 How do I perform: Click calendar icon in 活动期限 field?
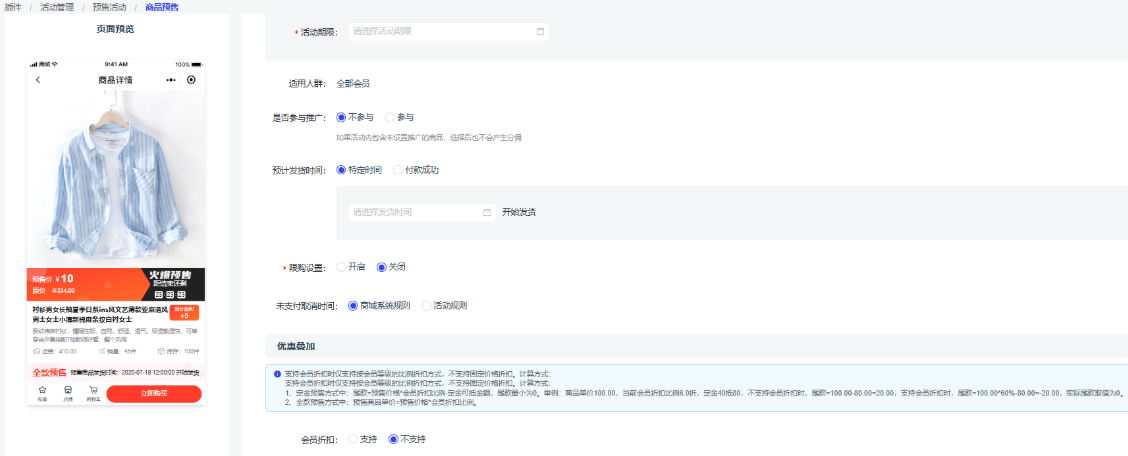[x=541, y=32]
